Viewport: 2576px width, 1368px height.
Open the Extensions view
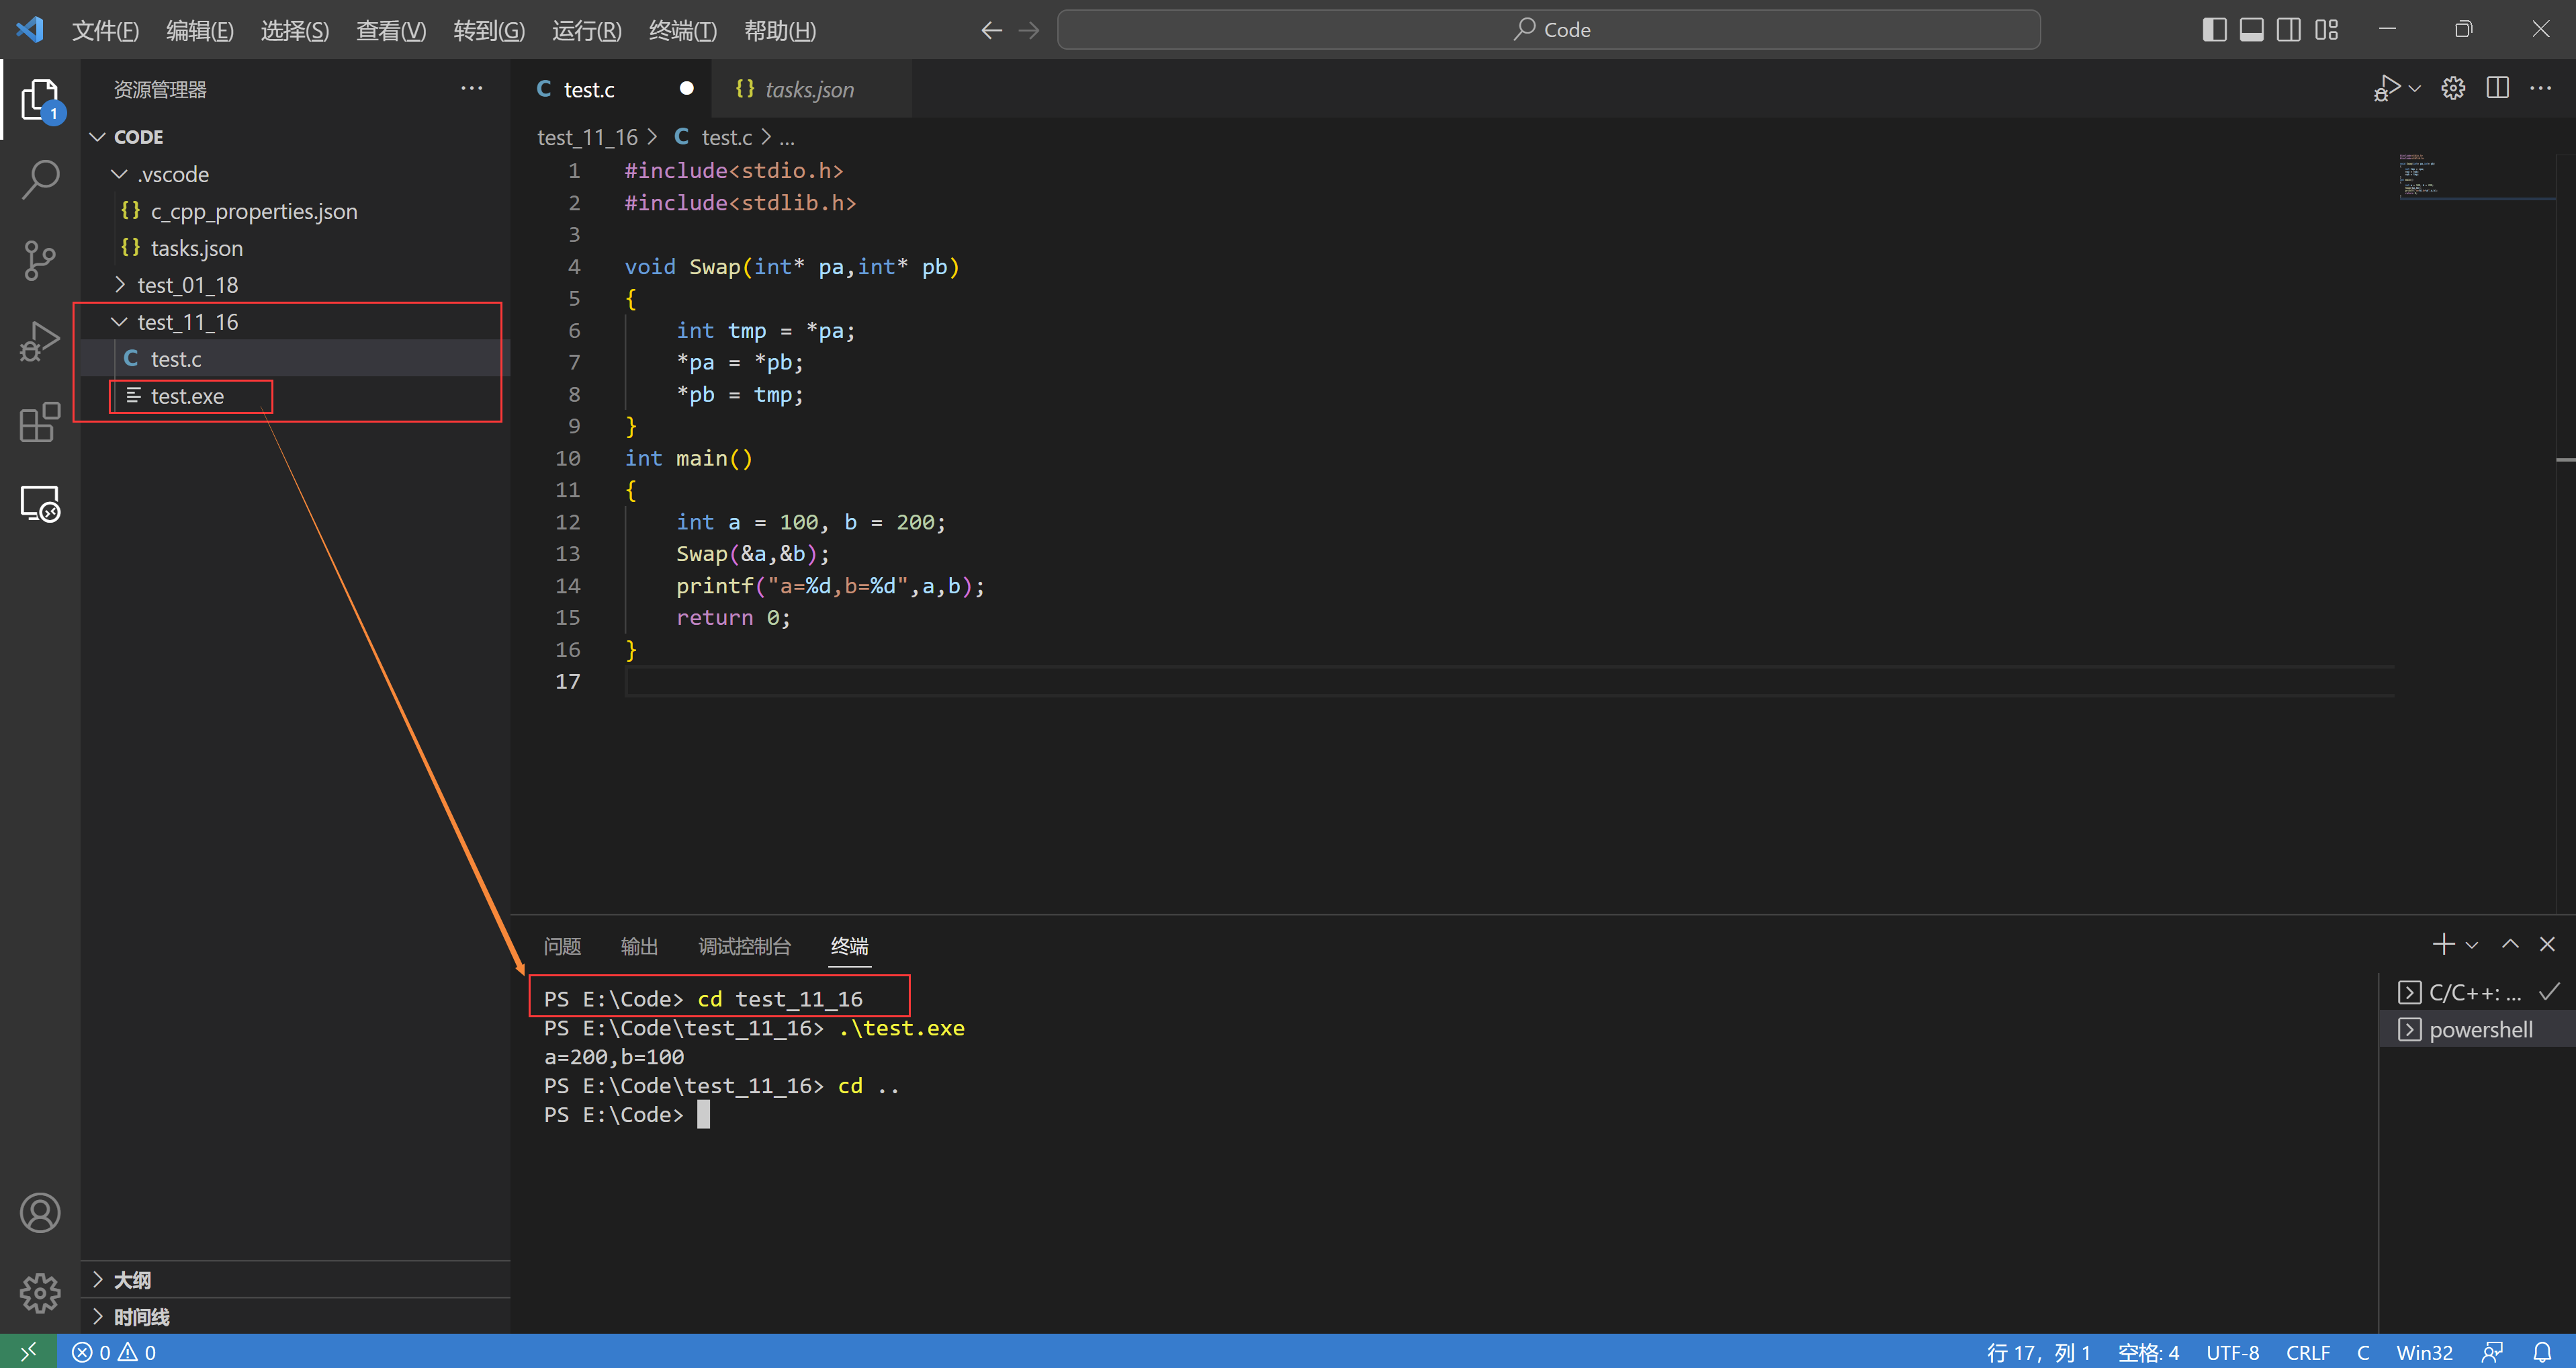tap(40, 423)
